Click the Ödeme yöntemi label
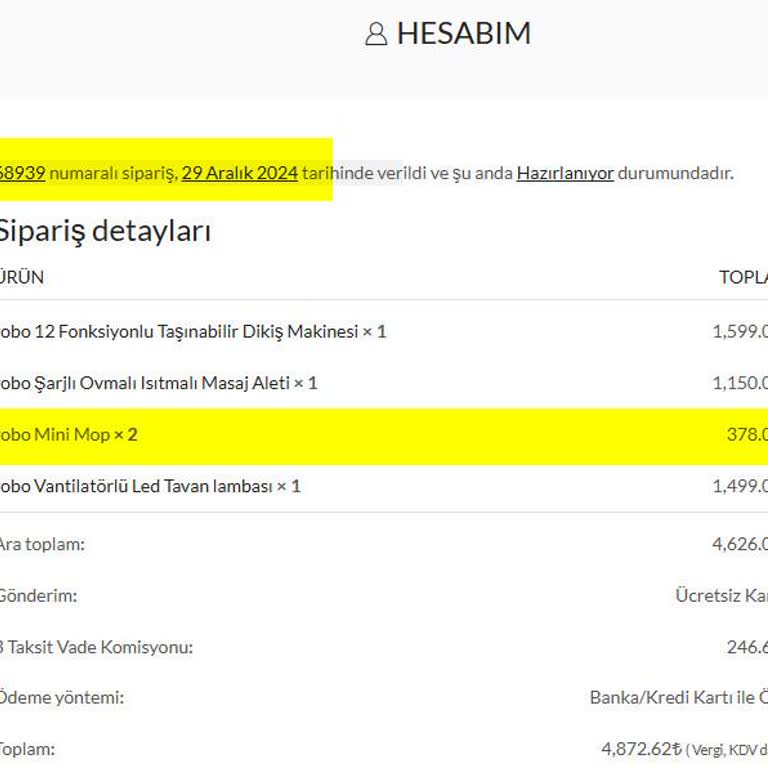The width and height of the screenshot is (768, 768). (62, 697)
